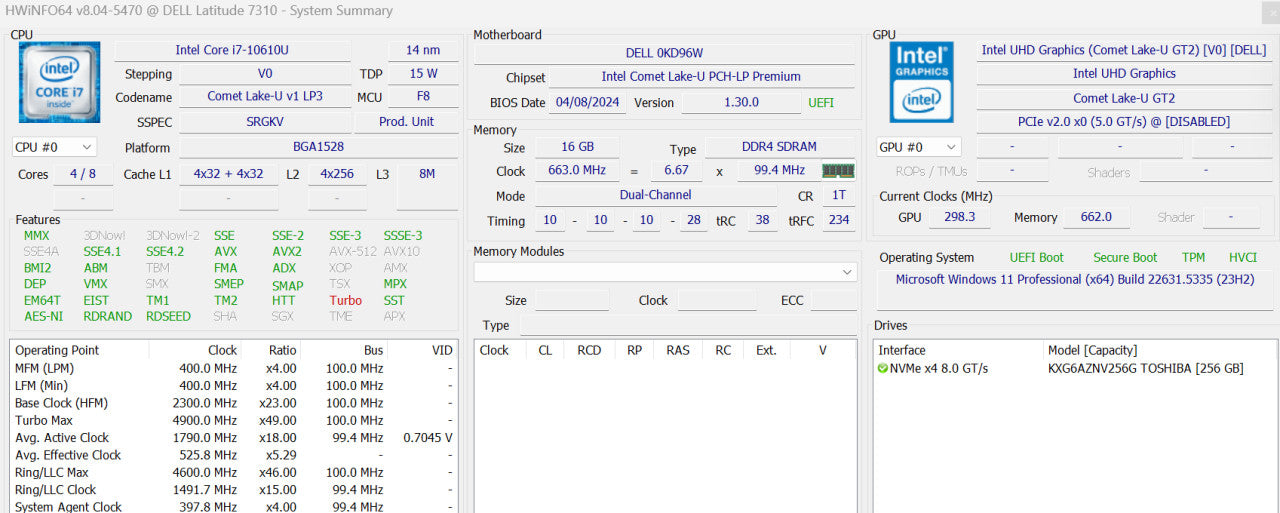
Task: Select the Chipset Intel Comet Lake-U PCH-LP Premium
Action: (701, 77)
